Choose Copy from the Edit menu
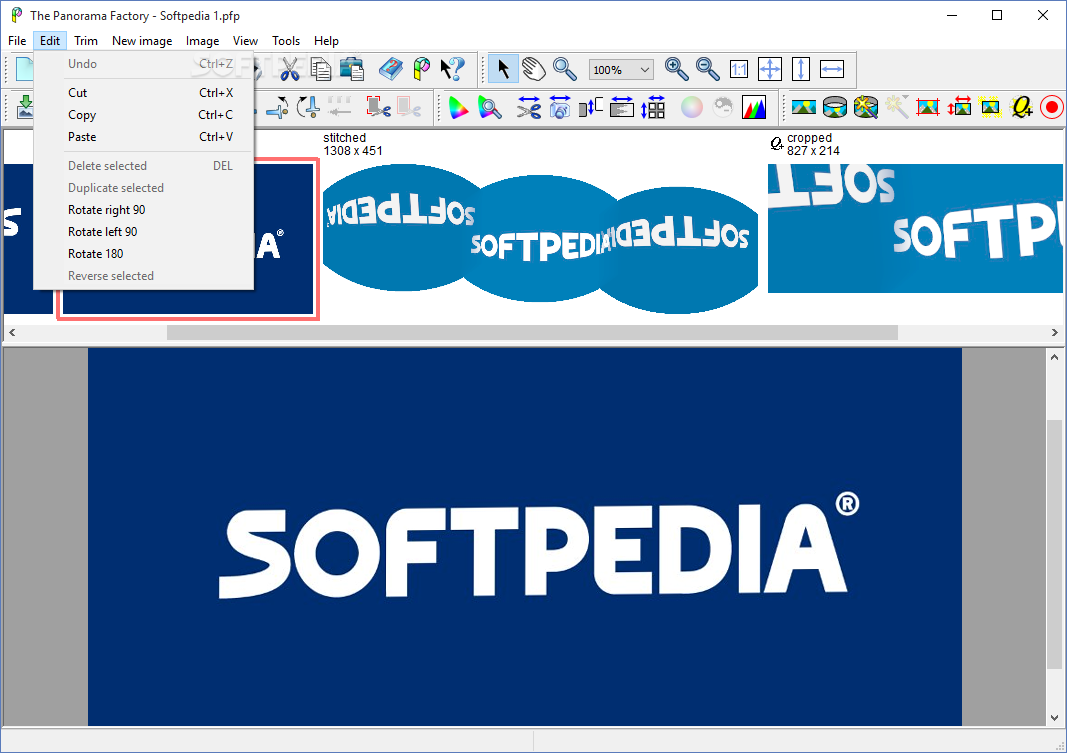 (144, 115)
